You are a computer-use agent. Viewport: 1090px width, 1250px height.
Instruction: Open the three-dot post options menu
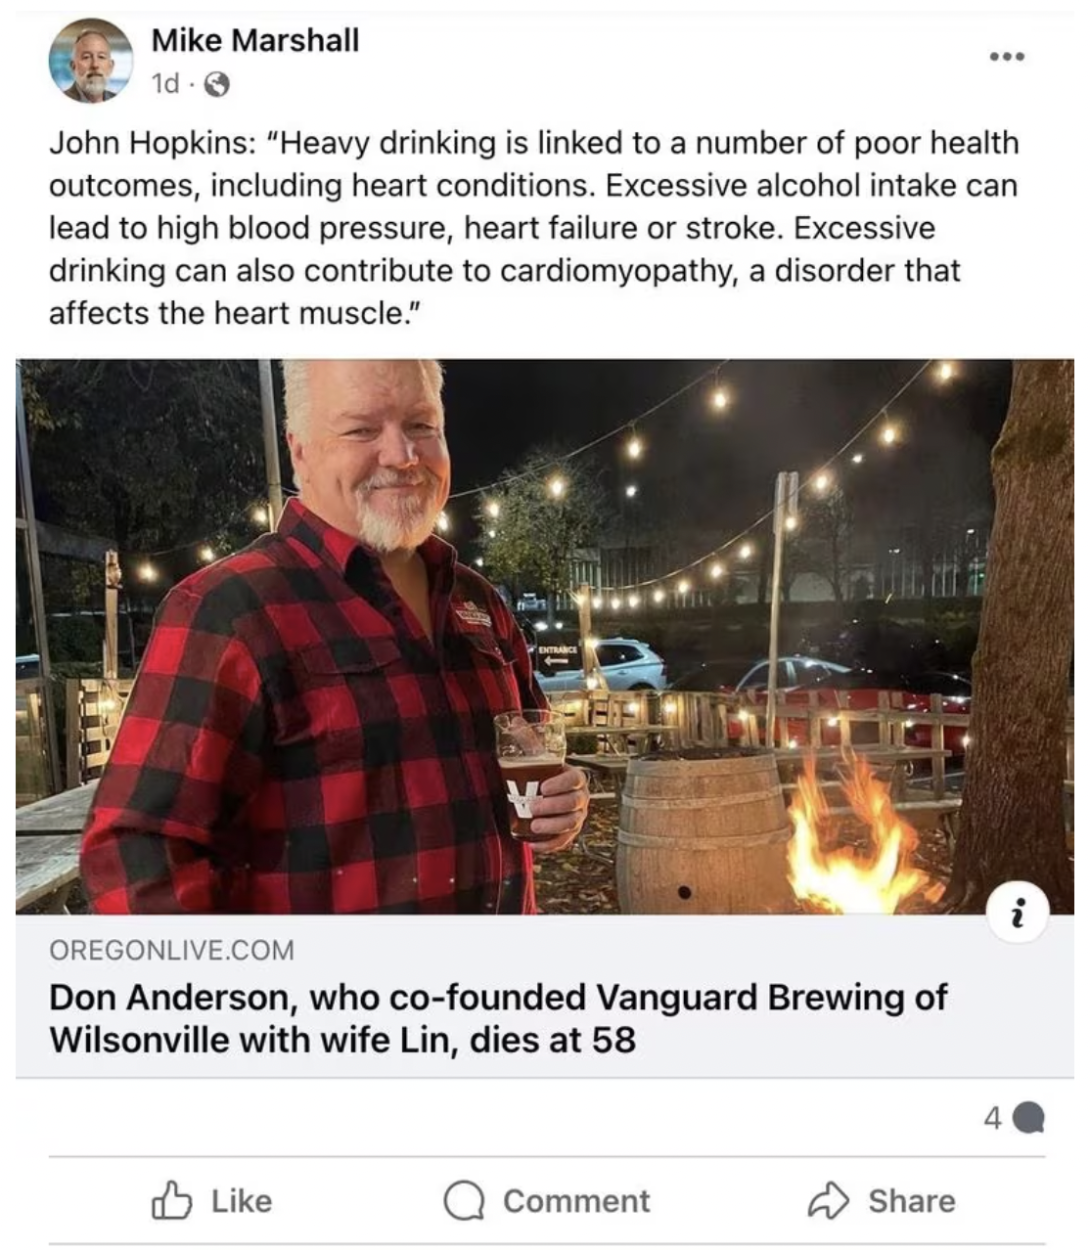point(1007,56)
